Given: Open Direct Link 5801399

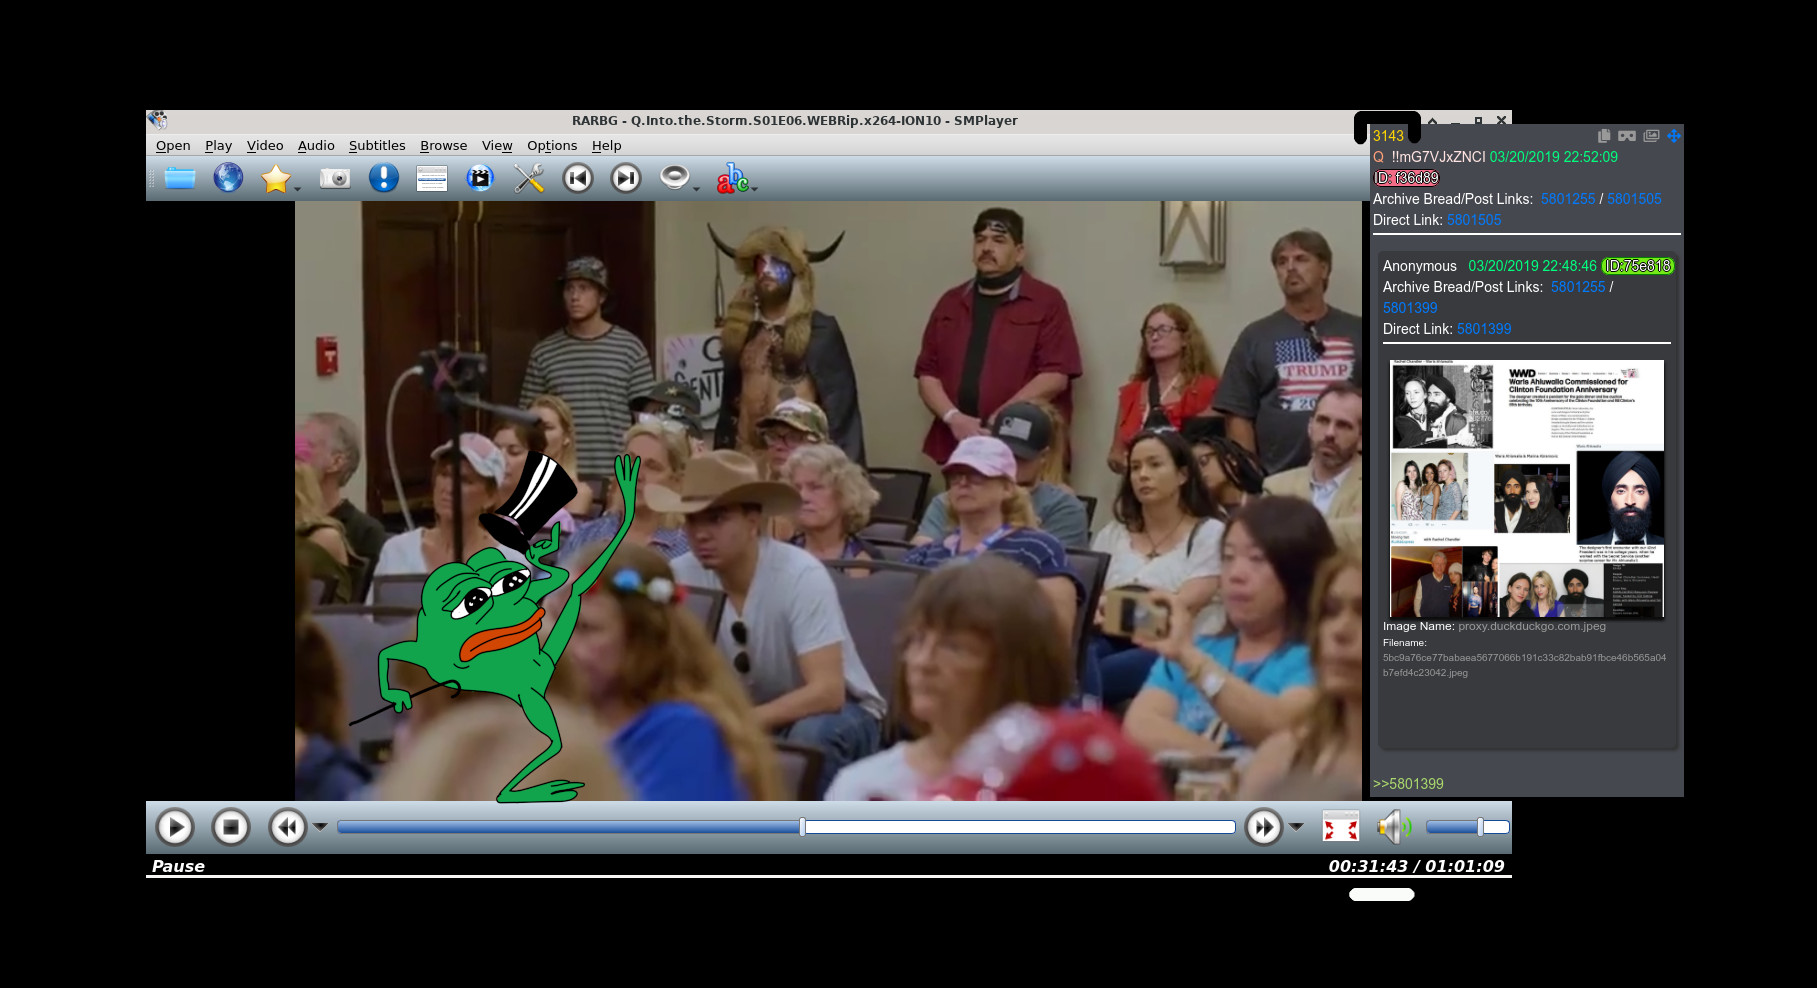Looking at the screenshot, I should coord(1484,329).
